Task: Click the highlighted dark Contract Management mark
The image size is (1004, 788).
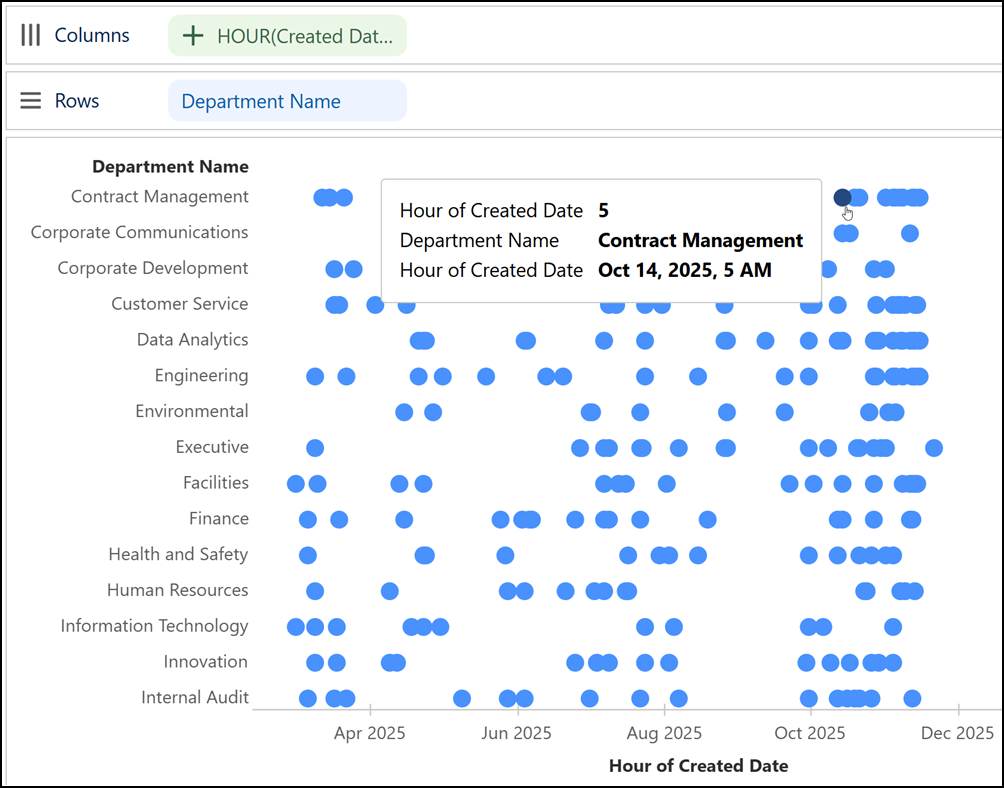Action: [842, 198]
